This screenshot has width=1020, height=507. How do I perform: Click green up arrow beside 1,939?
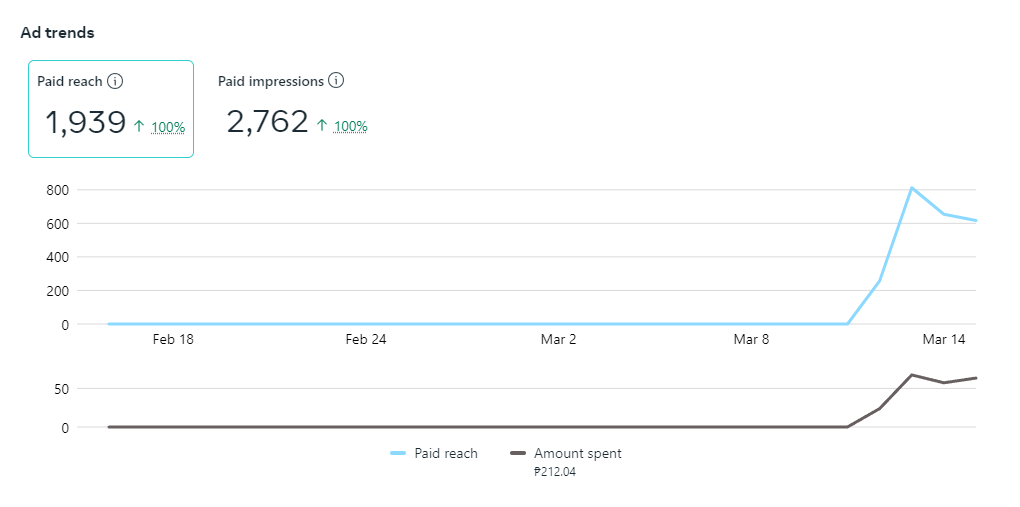(x=139, y=127)
